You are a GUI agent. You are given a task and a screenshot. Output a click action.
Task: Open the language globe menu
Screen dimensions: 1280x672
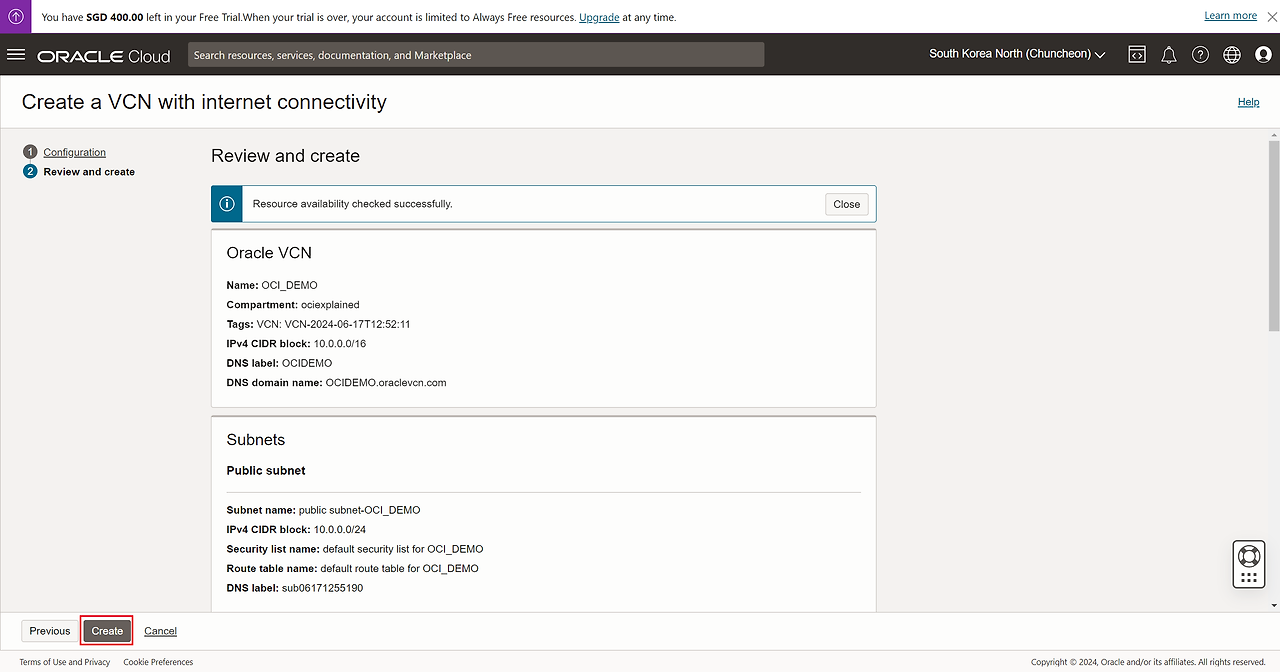tap(1232, 55)
